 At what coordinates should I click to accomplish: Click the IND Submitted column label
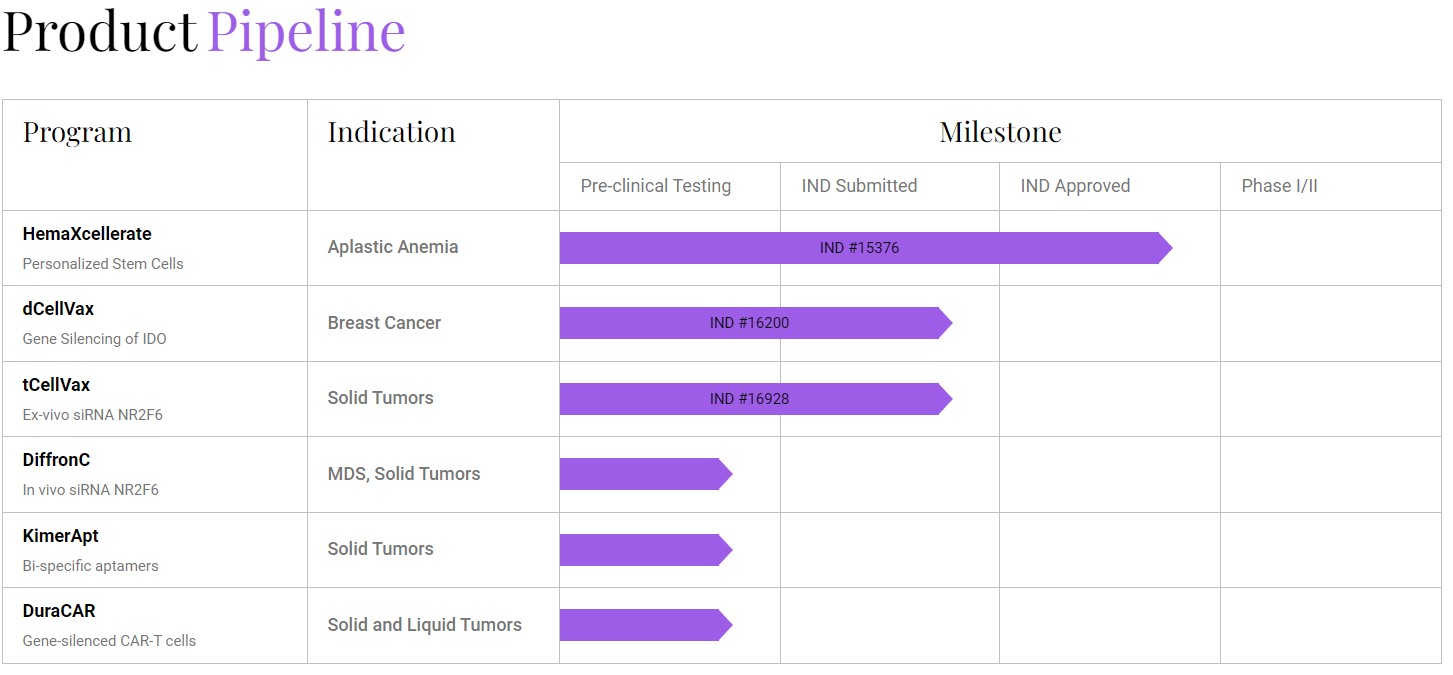[859, 186]
